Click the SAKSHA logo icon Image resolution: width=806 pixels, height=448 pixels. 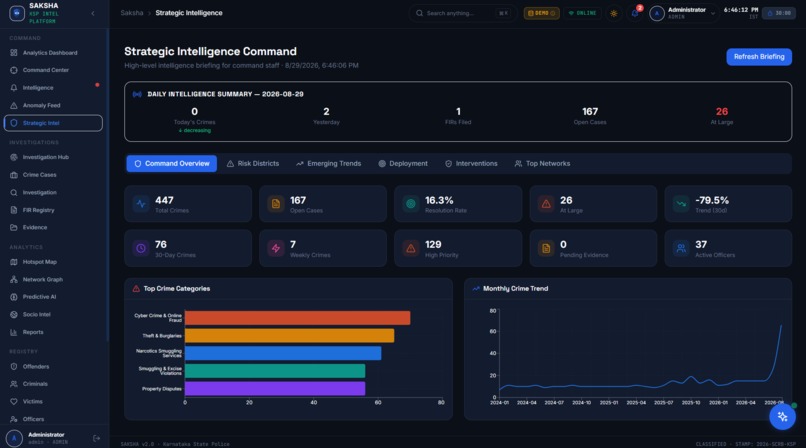pos(17,13)
